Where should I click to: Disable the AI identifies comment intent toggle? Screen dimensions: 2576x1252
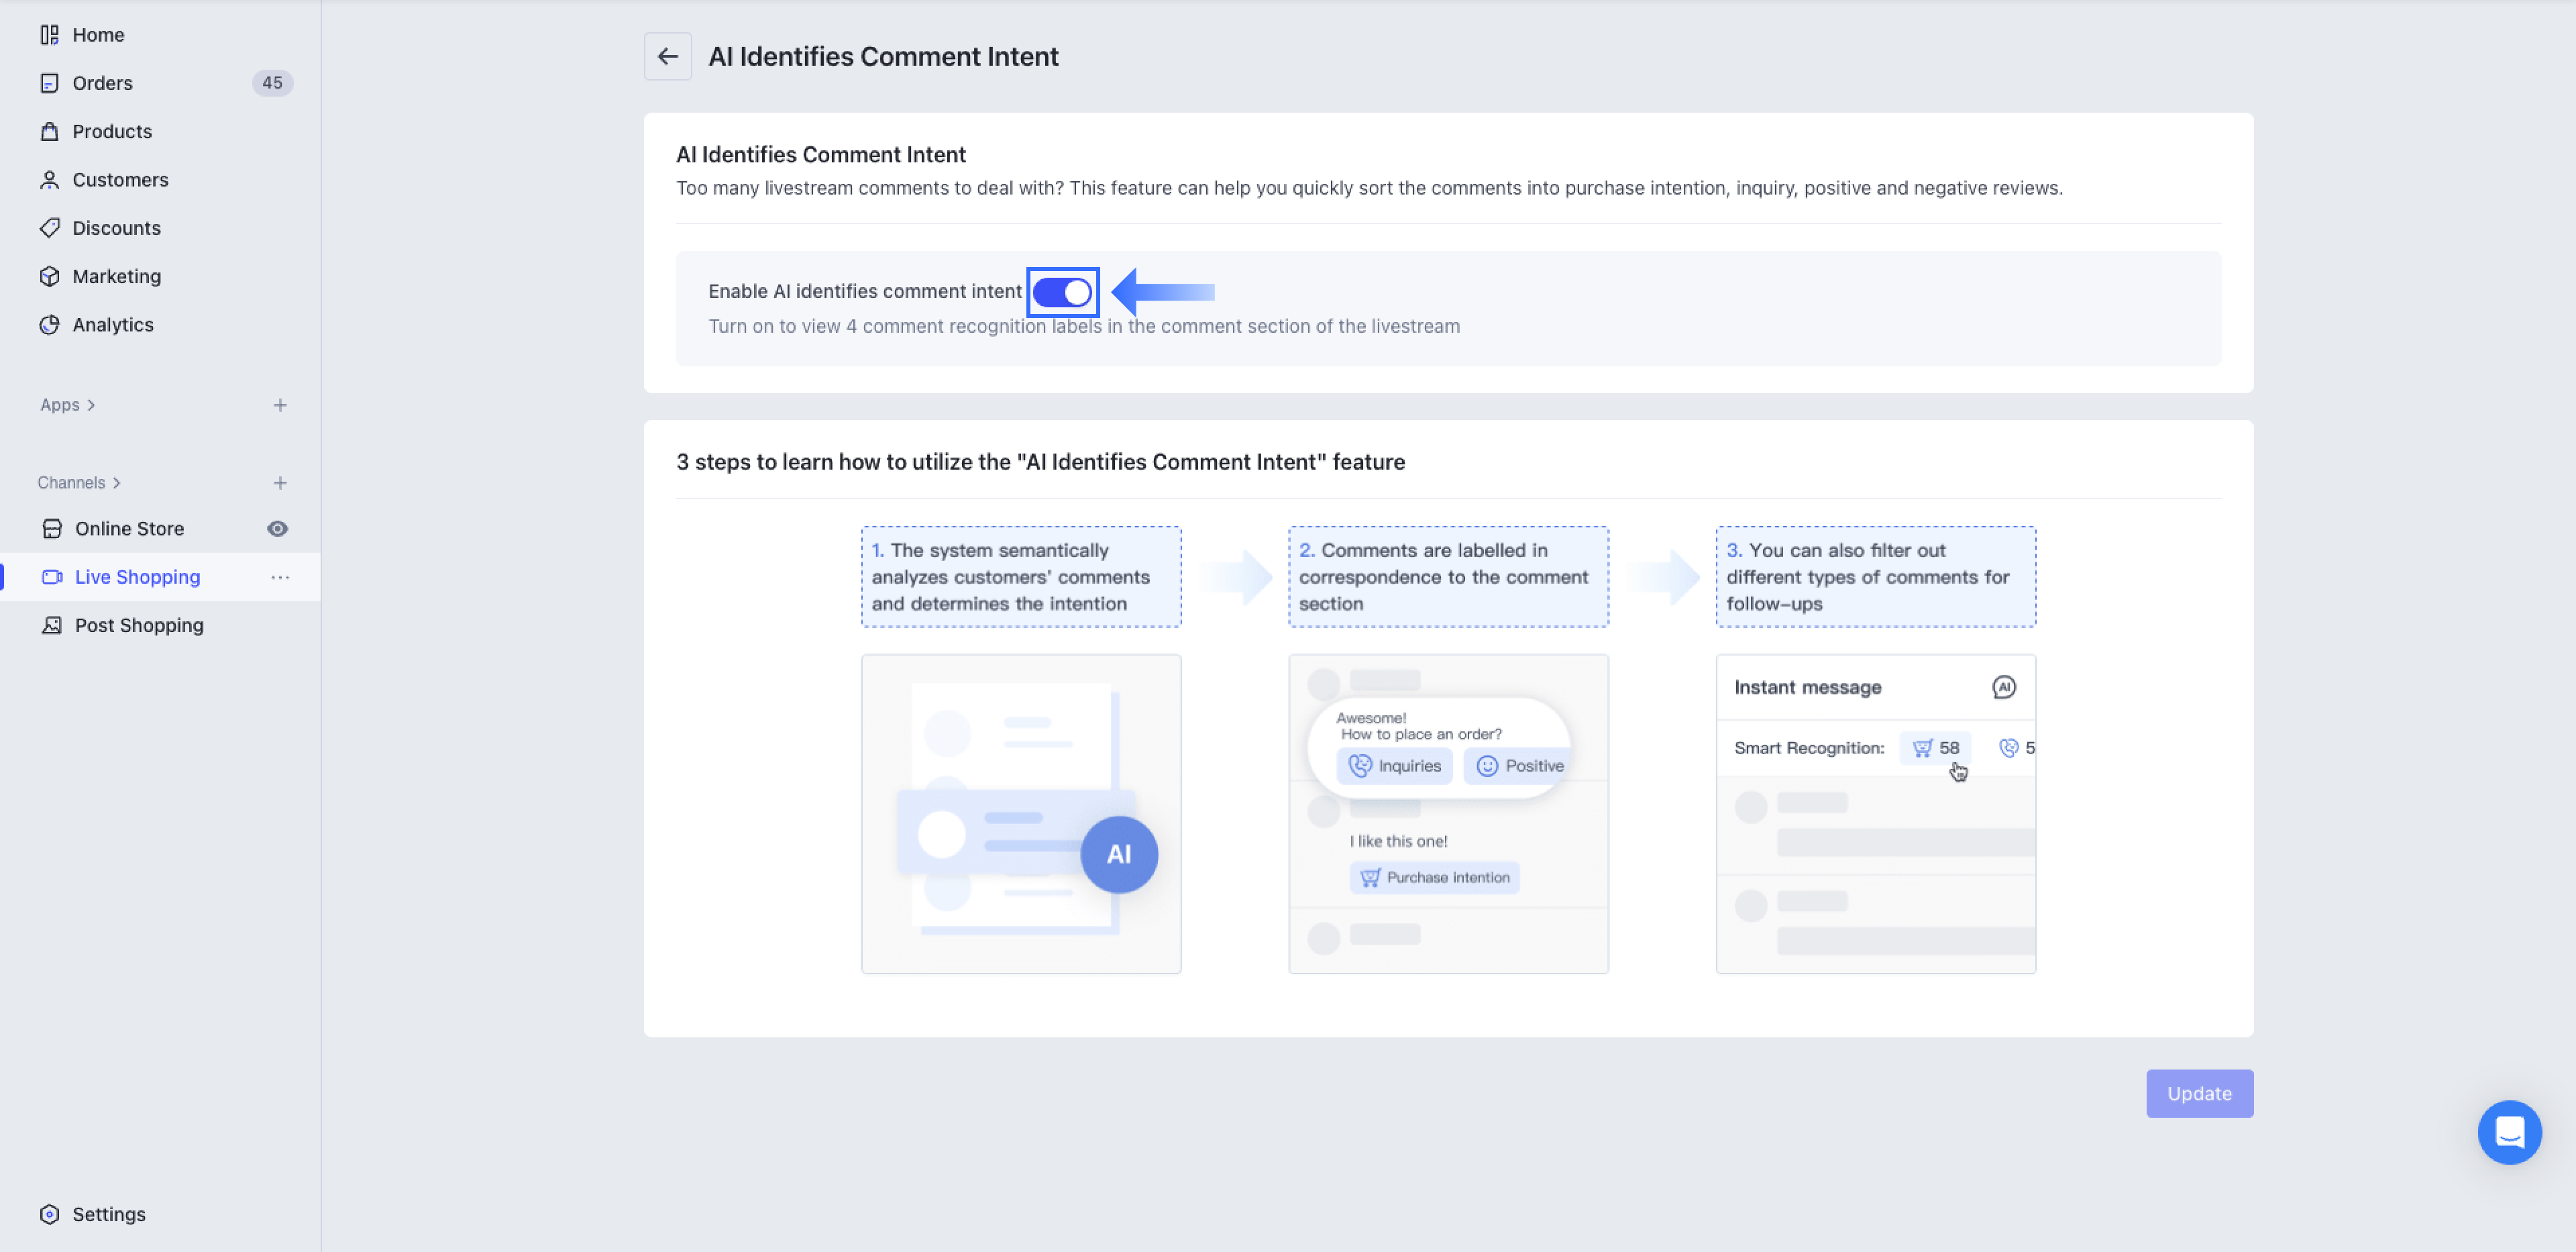pyautogui.click(x=1062, y=292)
